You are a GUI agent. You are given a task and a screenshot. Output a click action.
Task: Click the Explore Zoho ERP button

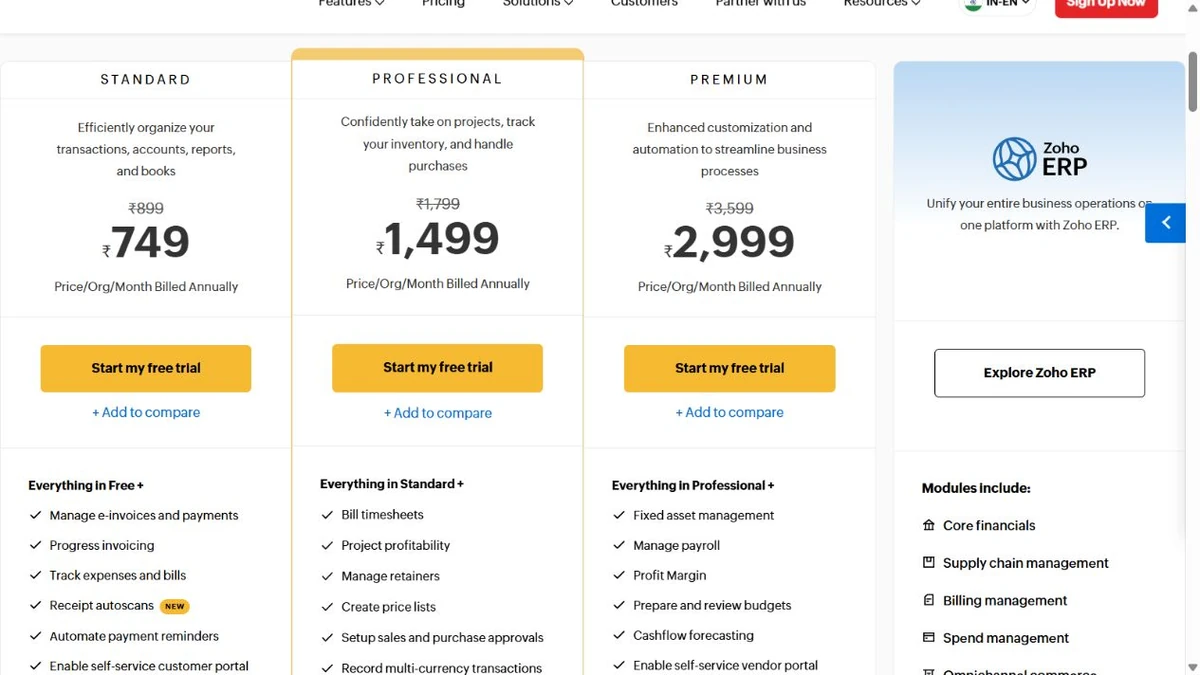[1039, 373]
